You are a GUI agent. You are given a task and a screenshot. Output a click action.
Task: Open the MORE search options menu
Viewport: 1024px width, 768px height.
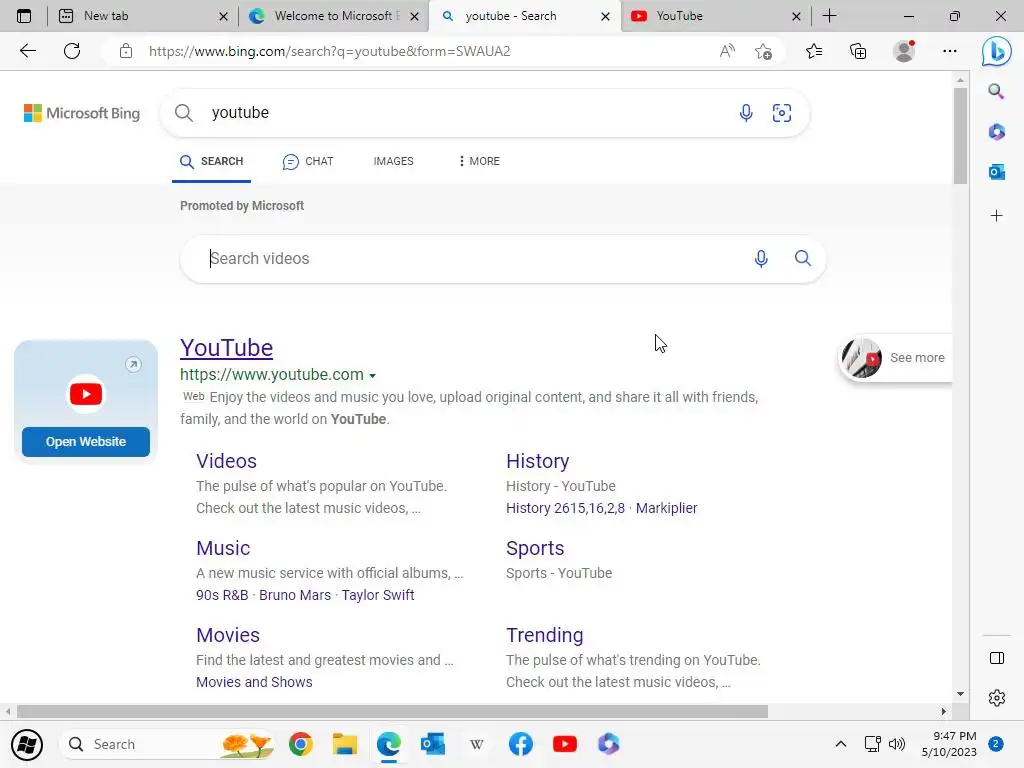pos(479,161)
